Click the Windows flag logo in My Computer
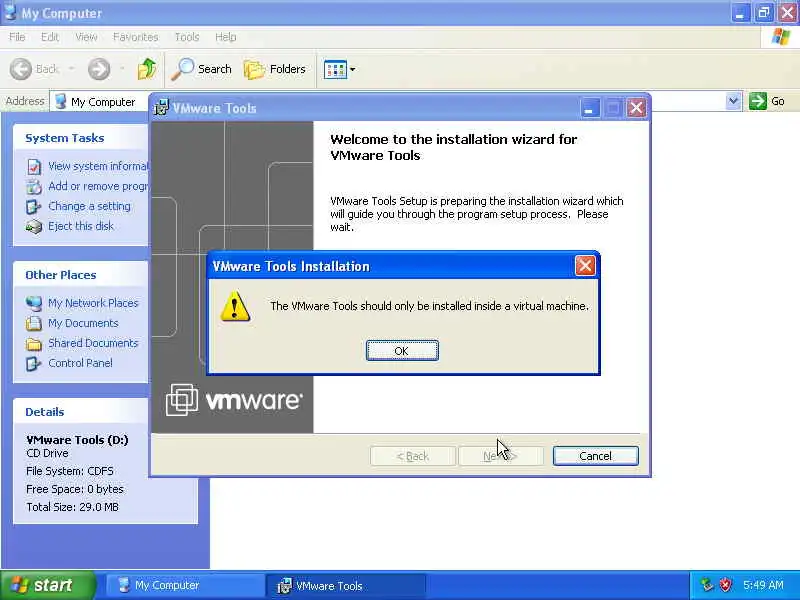Screen dimensions: 800x600 point(780,37)
